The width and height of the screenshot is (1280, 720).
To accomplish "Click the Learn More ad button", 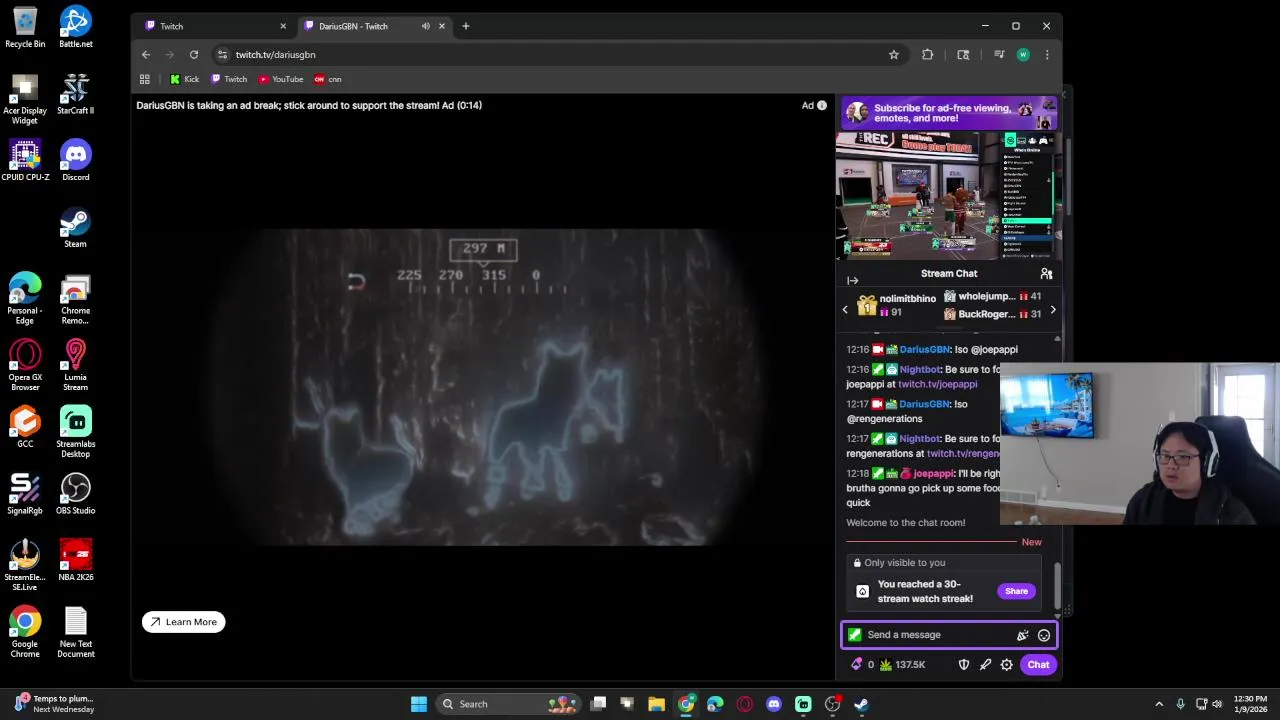I will coord(184,622).
